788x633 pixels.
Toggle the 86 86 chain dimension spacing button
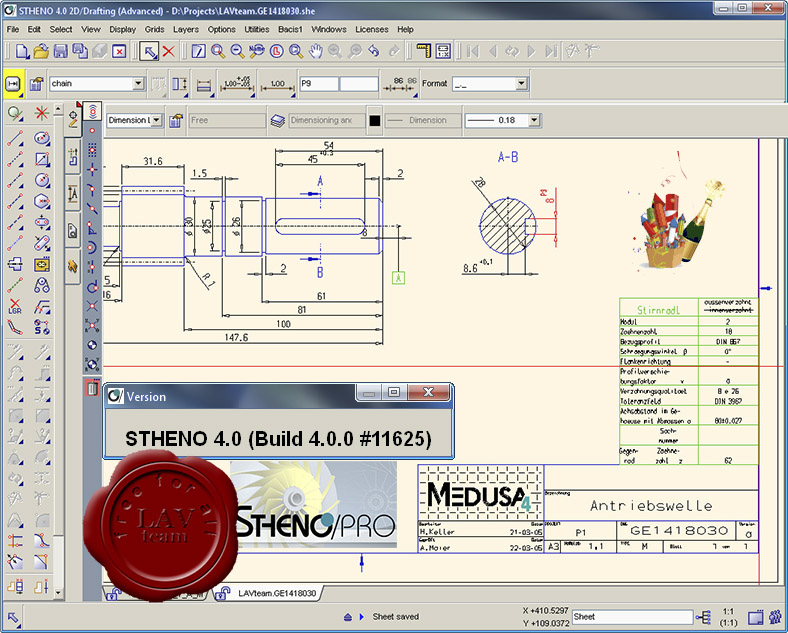401,84
